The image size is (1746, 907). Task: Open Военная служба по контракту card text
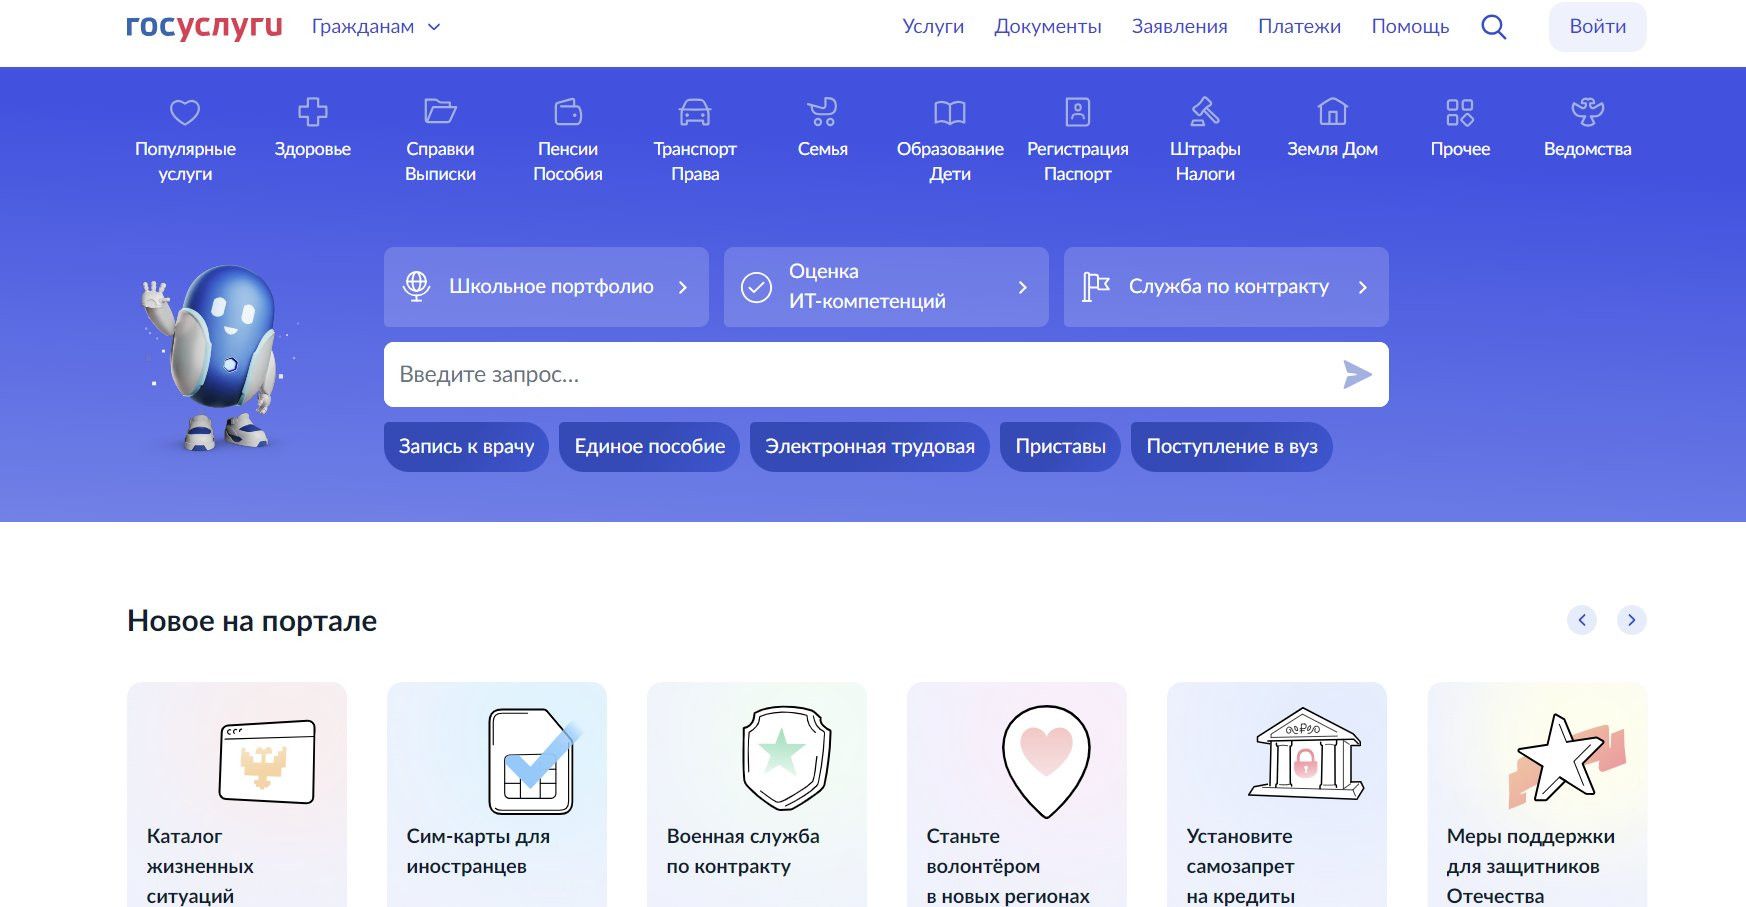click(x=743, y=851)
